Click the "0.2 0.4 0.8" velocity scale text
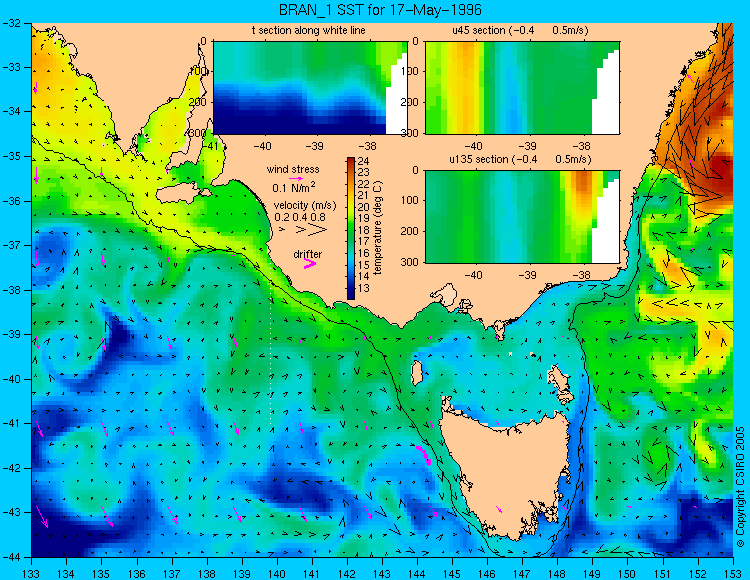 point(300,217)
